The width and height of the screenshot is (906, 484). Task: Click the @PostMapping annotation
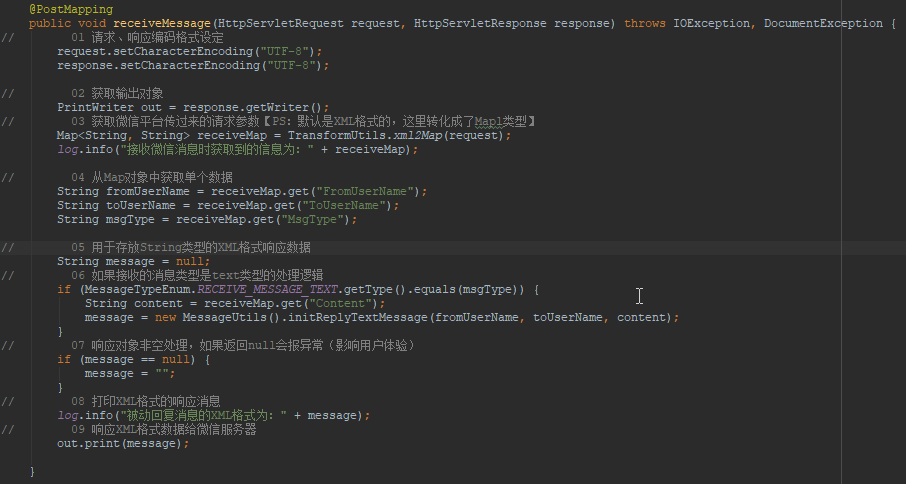pos(71,9)
